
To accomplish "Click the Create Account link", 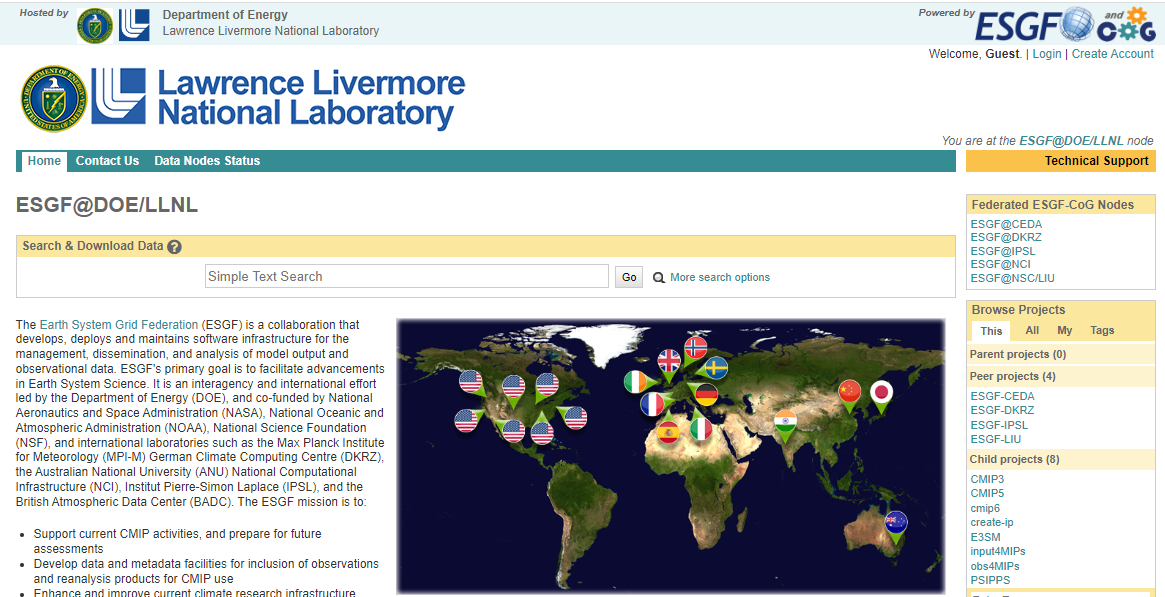I will click(1112, 54).
